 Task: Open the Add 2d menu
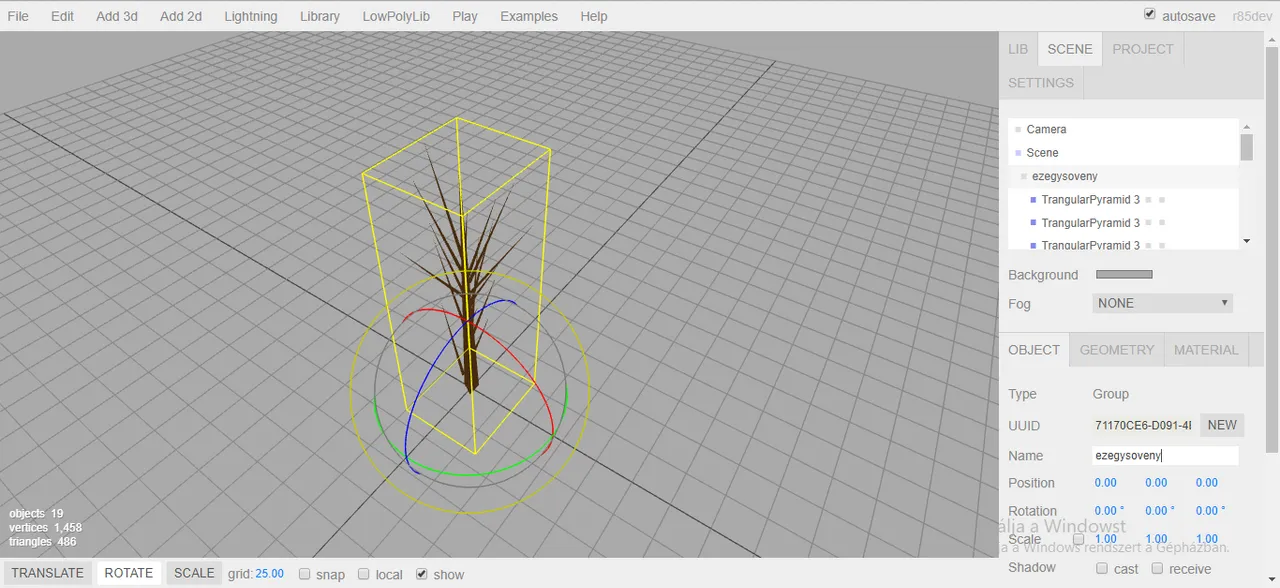coord(181,16)
